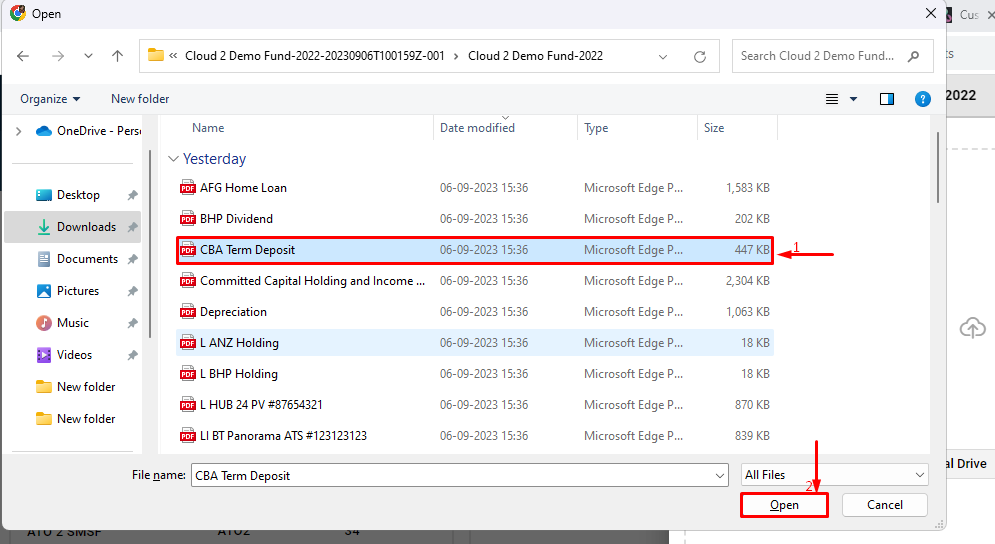Click the PDF icon of Depreciation

point(188,312)
